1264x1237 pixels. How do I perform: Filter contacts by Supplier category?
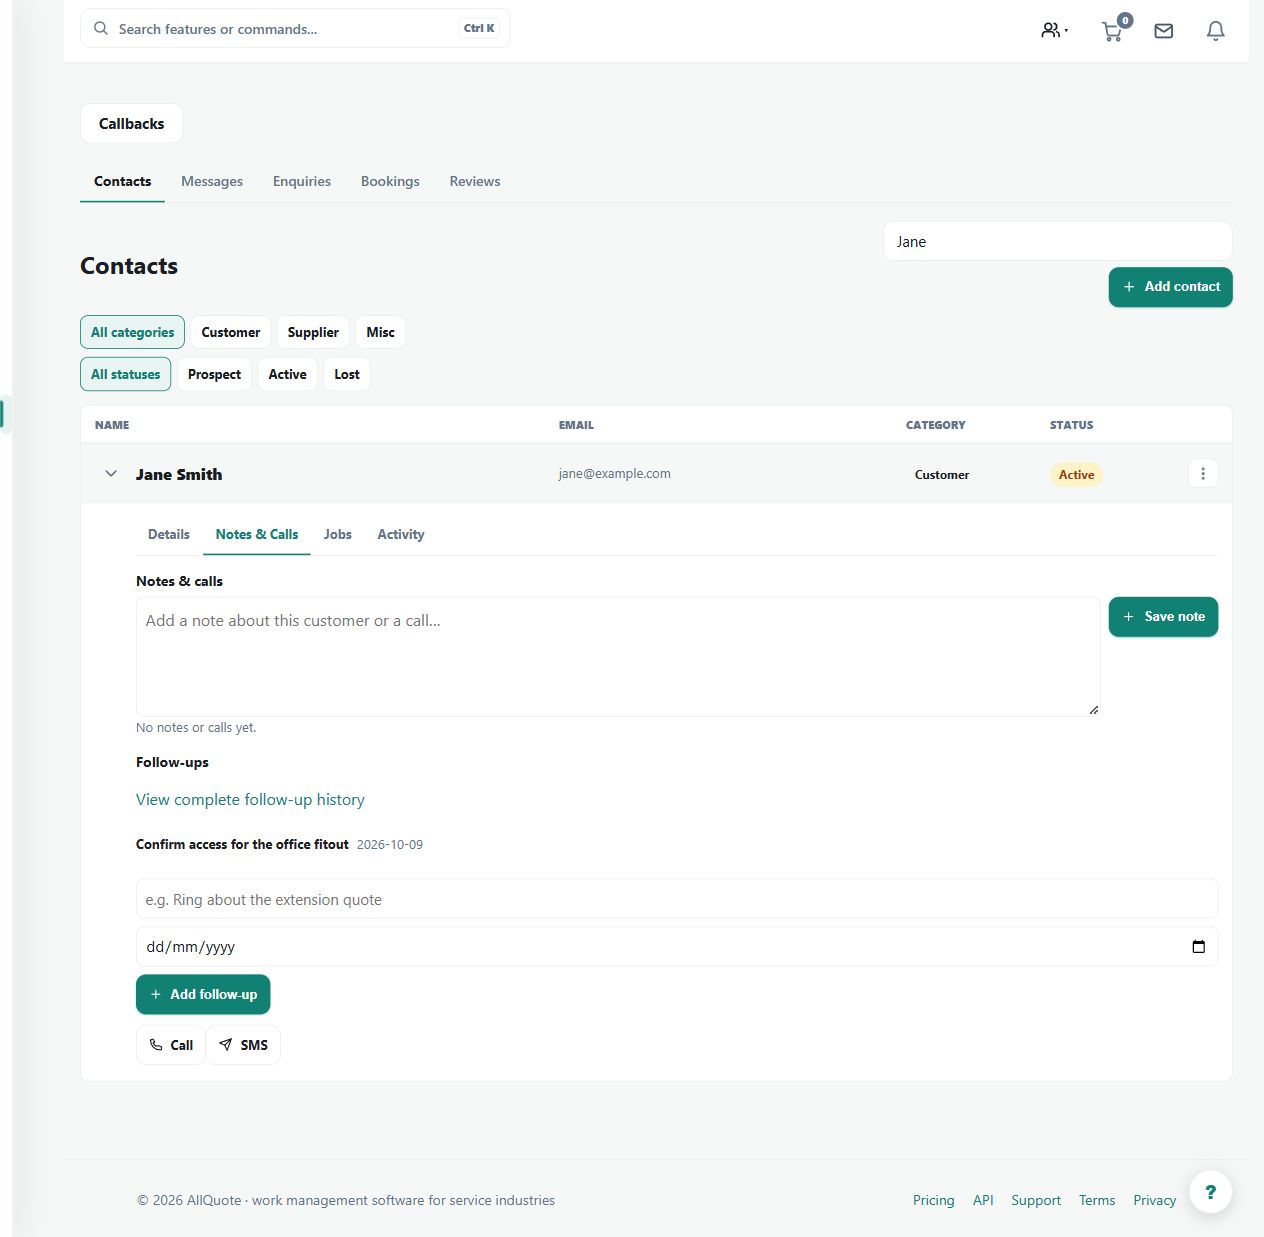click(x=313, y=332)
